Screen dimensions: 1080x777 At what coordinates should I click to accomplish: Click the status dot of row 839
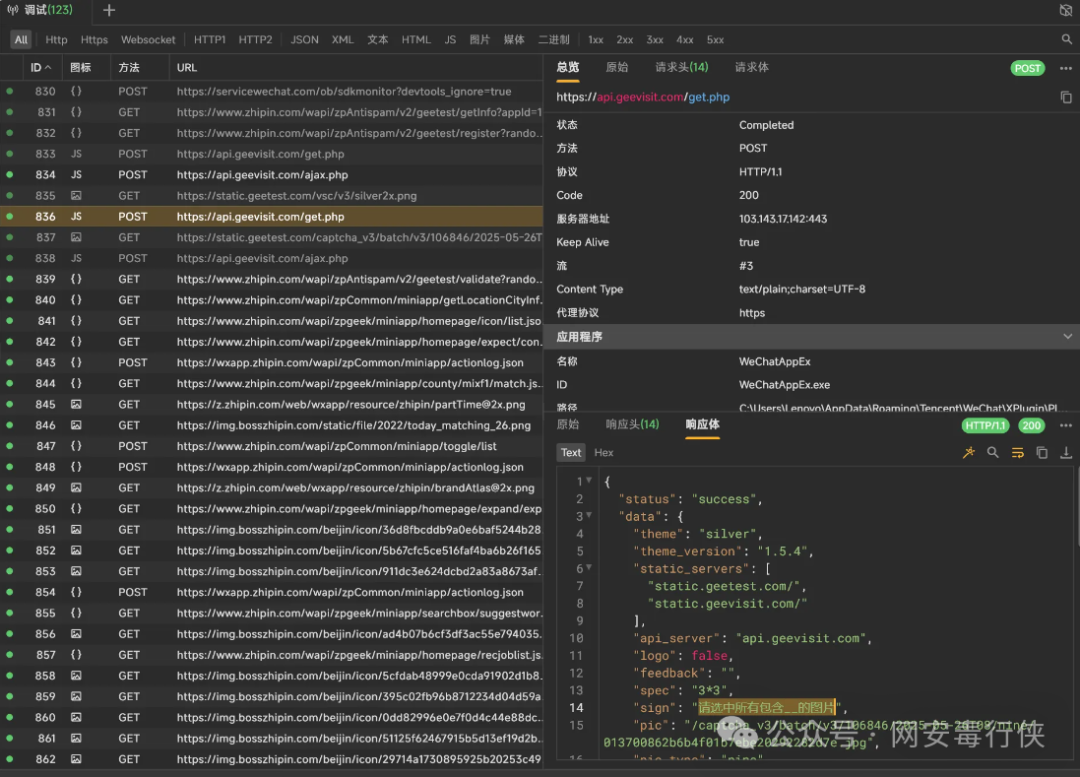10,279
